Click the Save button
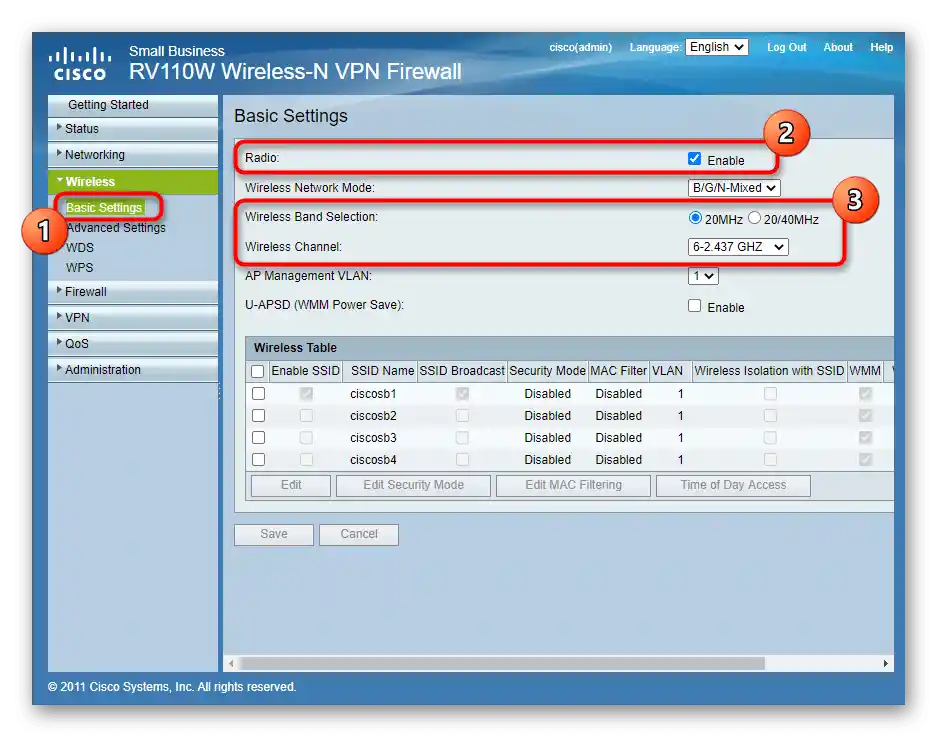937x737 pixels. point(274,534)
